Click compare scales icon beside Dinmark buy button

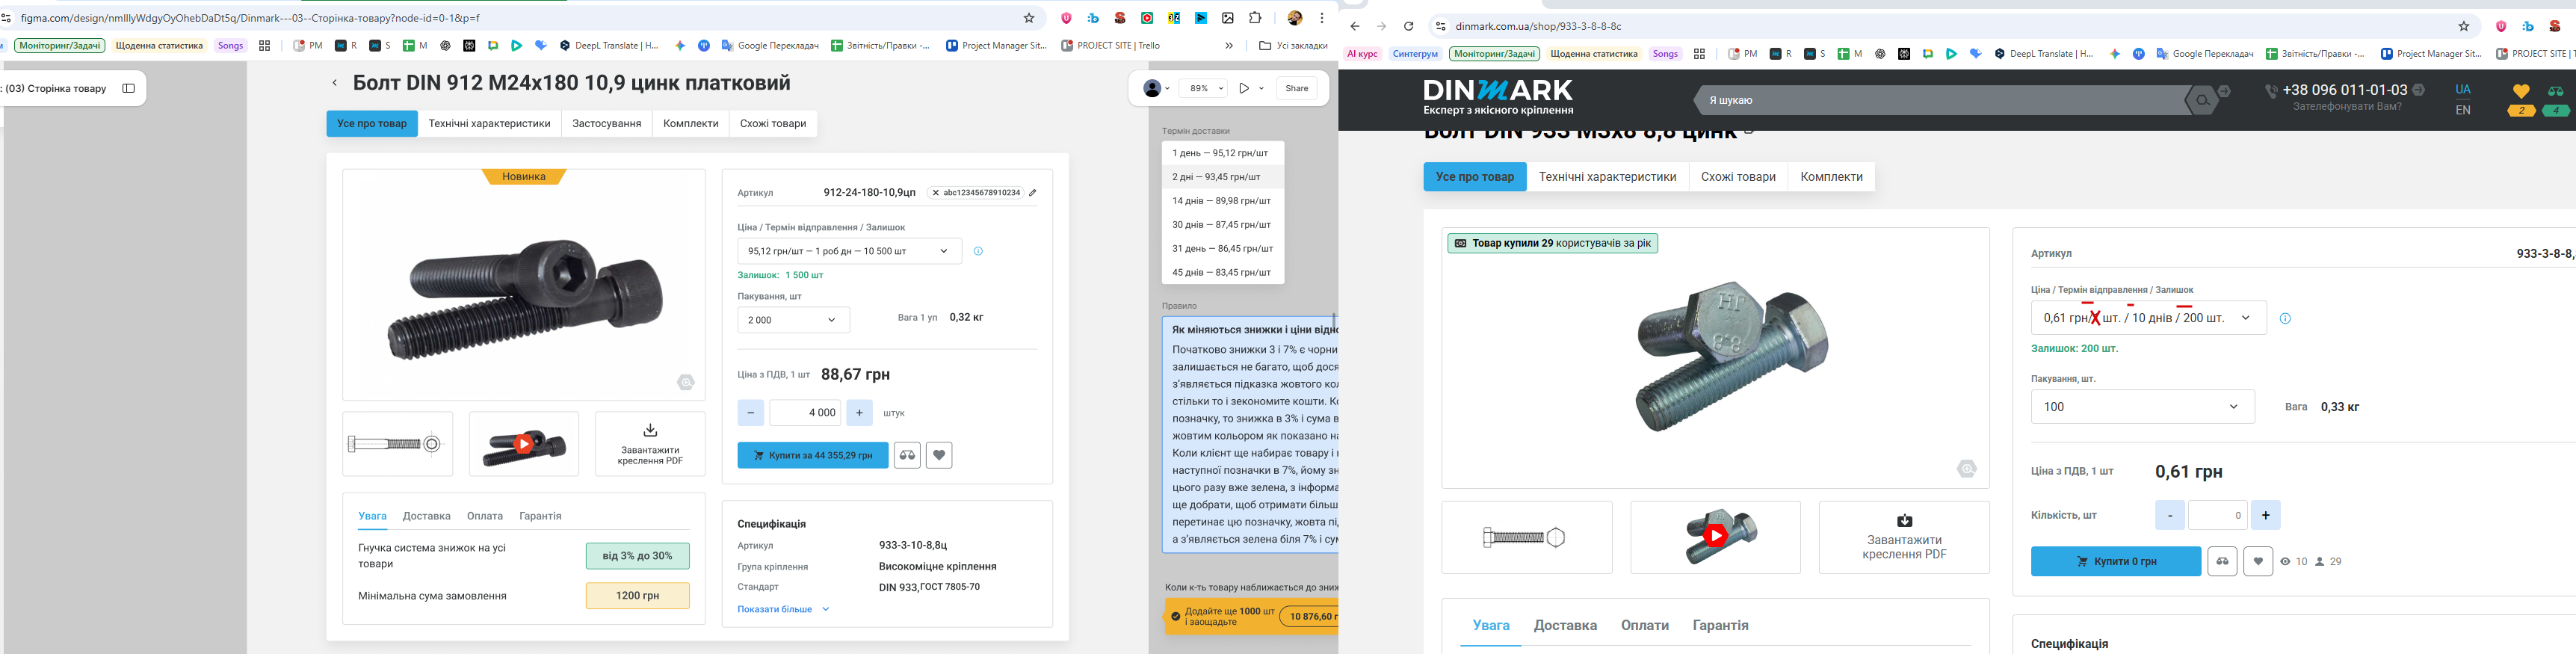pos(2222,561)
